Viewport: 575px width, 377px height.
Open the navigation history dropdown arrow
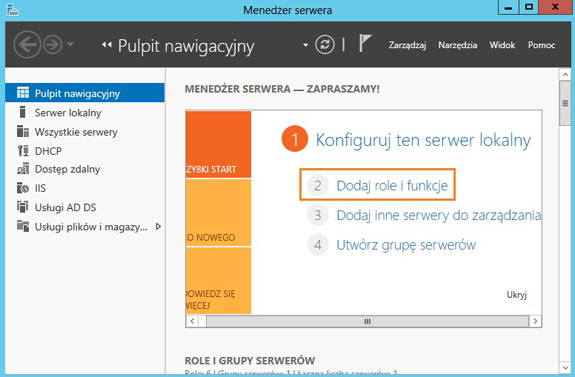point(70,45)
